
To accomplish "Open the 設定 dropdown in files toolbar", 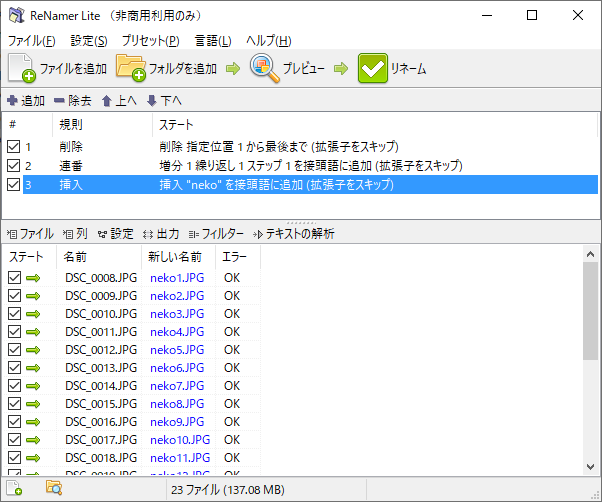I will 116,234.
